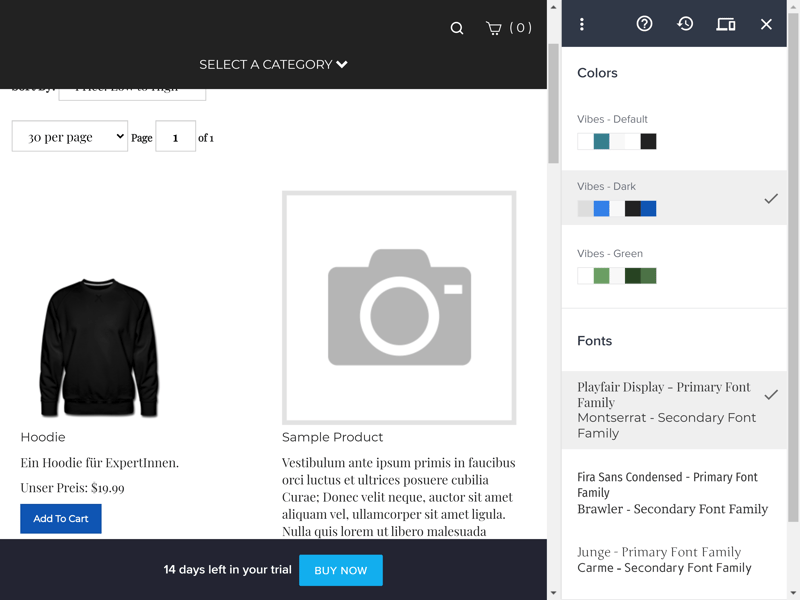Click the camera placeholder product image

pos(399,307)
